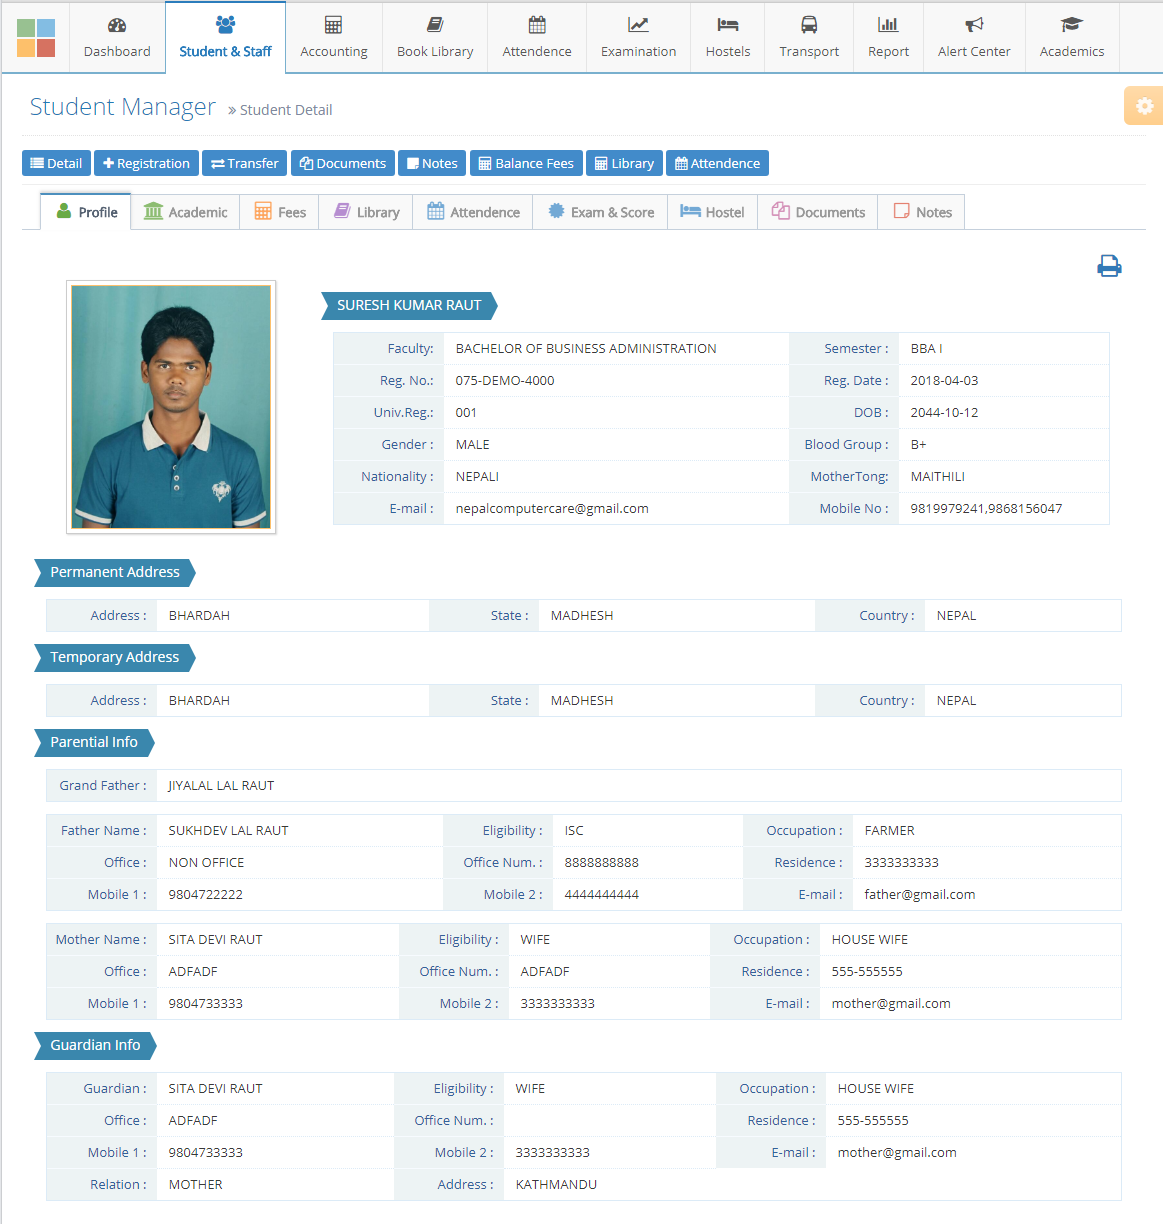Click the colorful squares home logo
The height and width of the screenshot is (1224, 1163).
pos(36,38)
